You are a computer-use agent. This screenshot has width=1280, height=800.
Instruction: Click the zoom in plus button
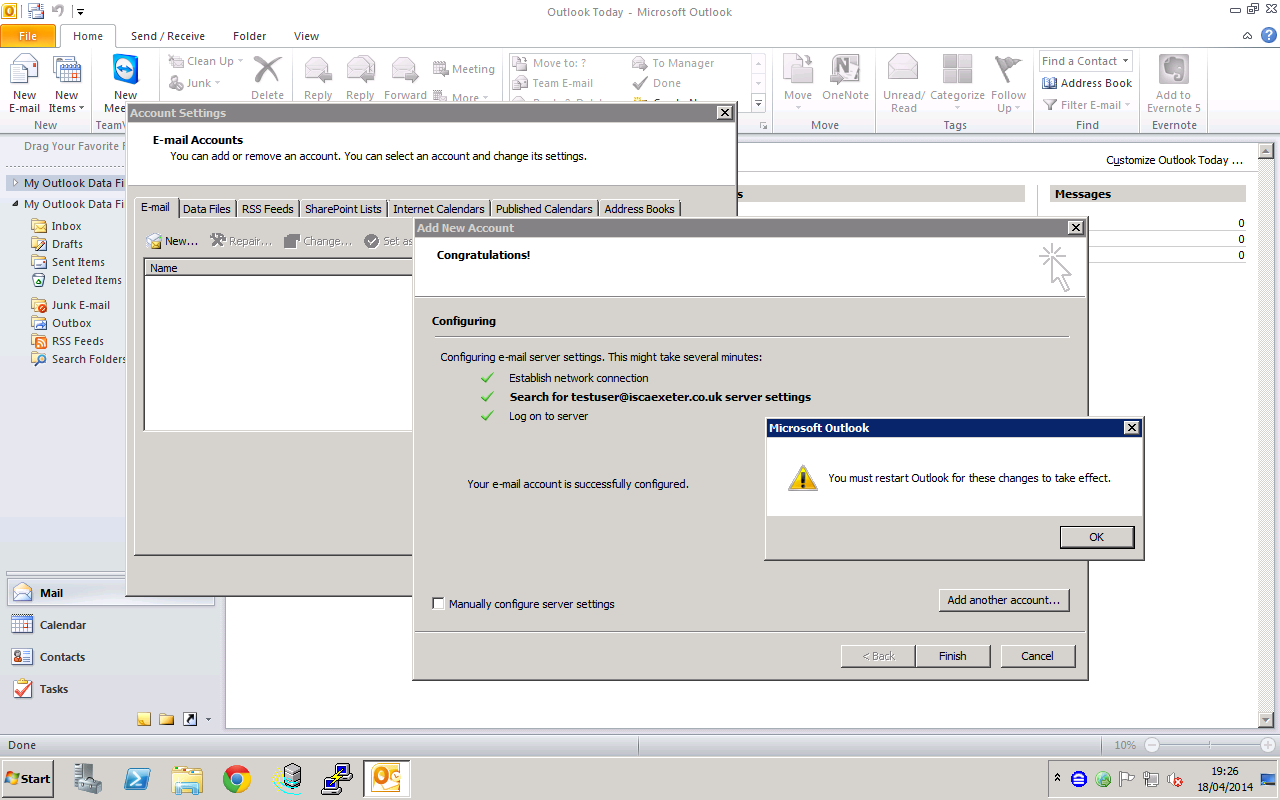point(1269,745)
